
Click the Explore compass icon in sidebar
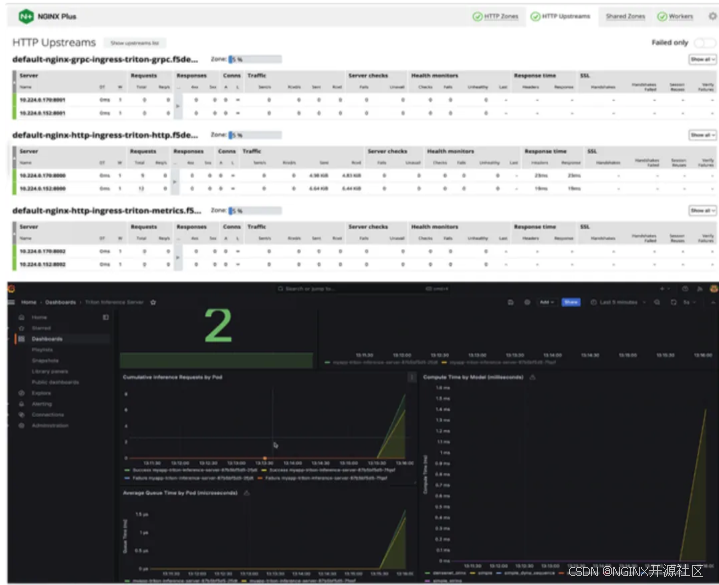coord(21,393)
